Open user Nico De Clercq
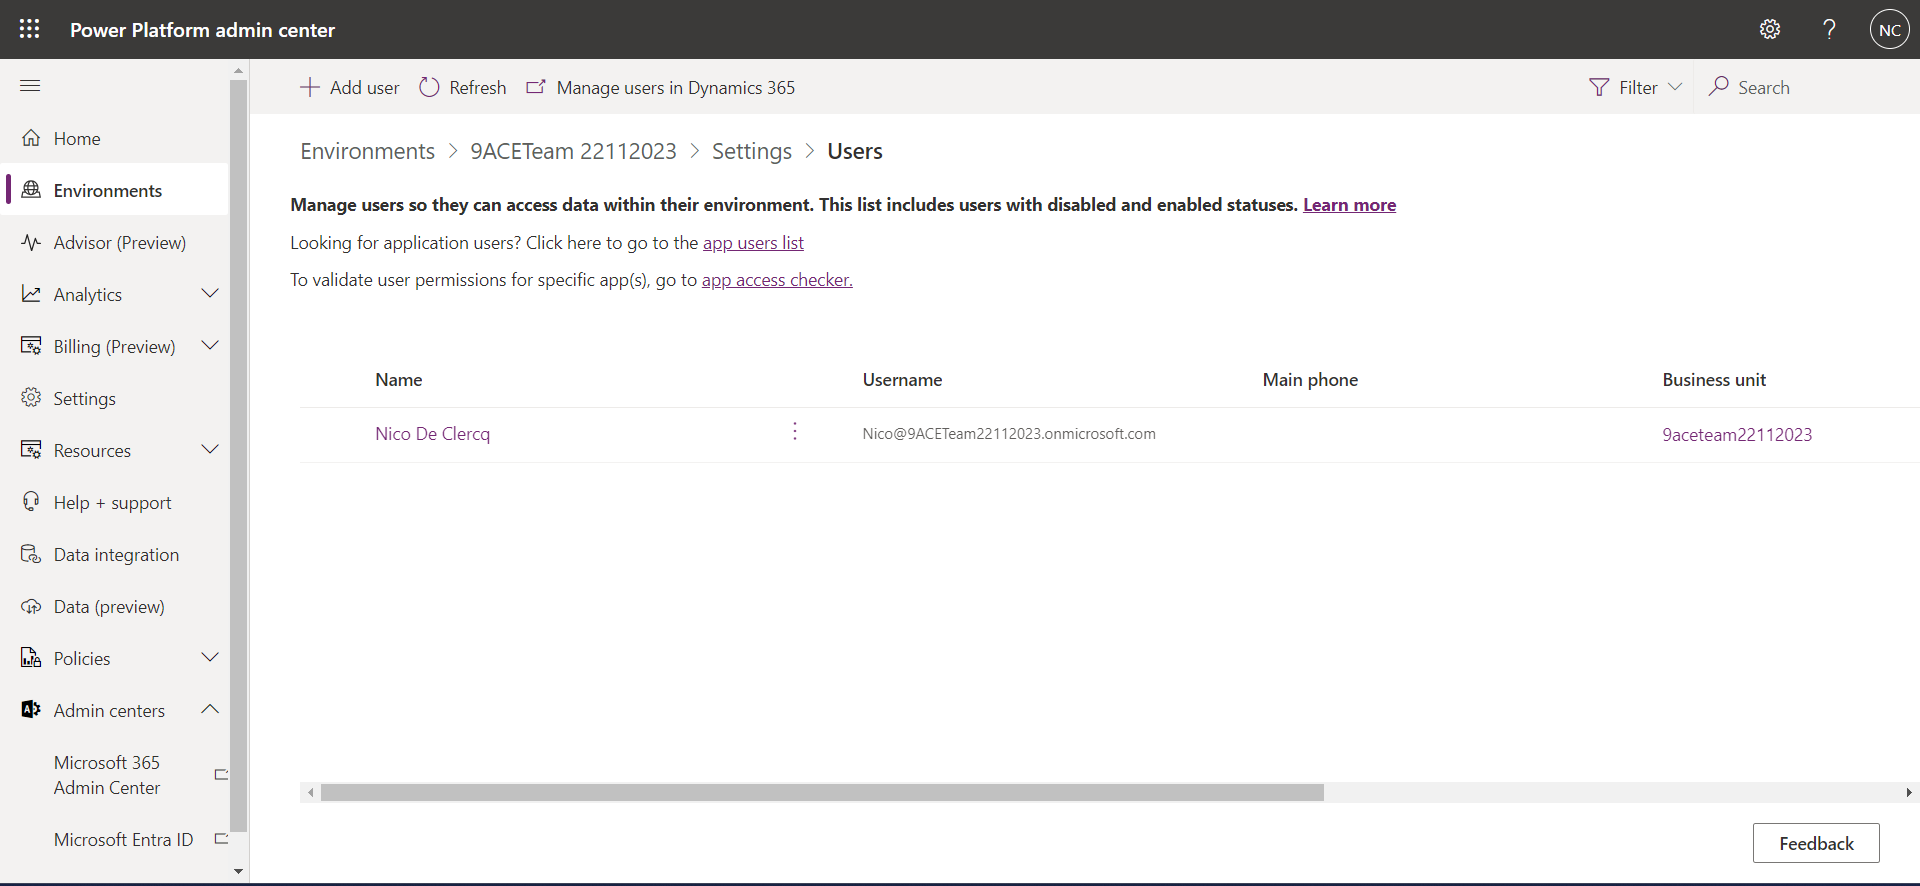Image resolution: width=1920 pixels, height=886 pixels. pyautogui.click(x=433, y=434)
